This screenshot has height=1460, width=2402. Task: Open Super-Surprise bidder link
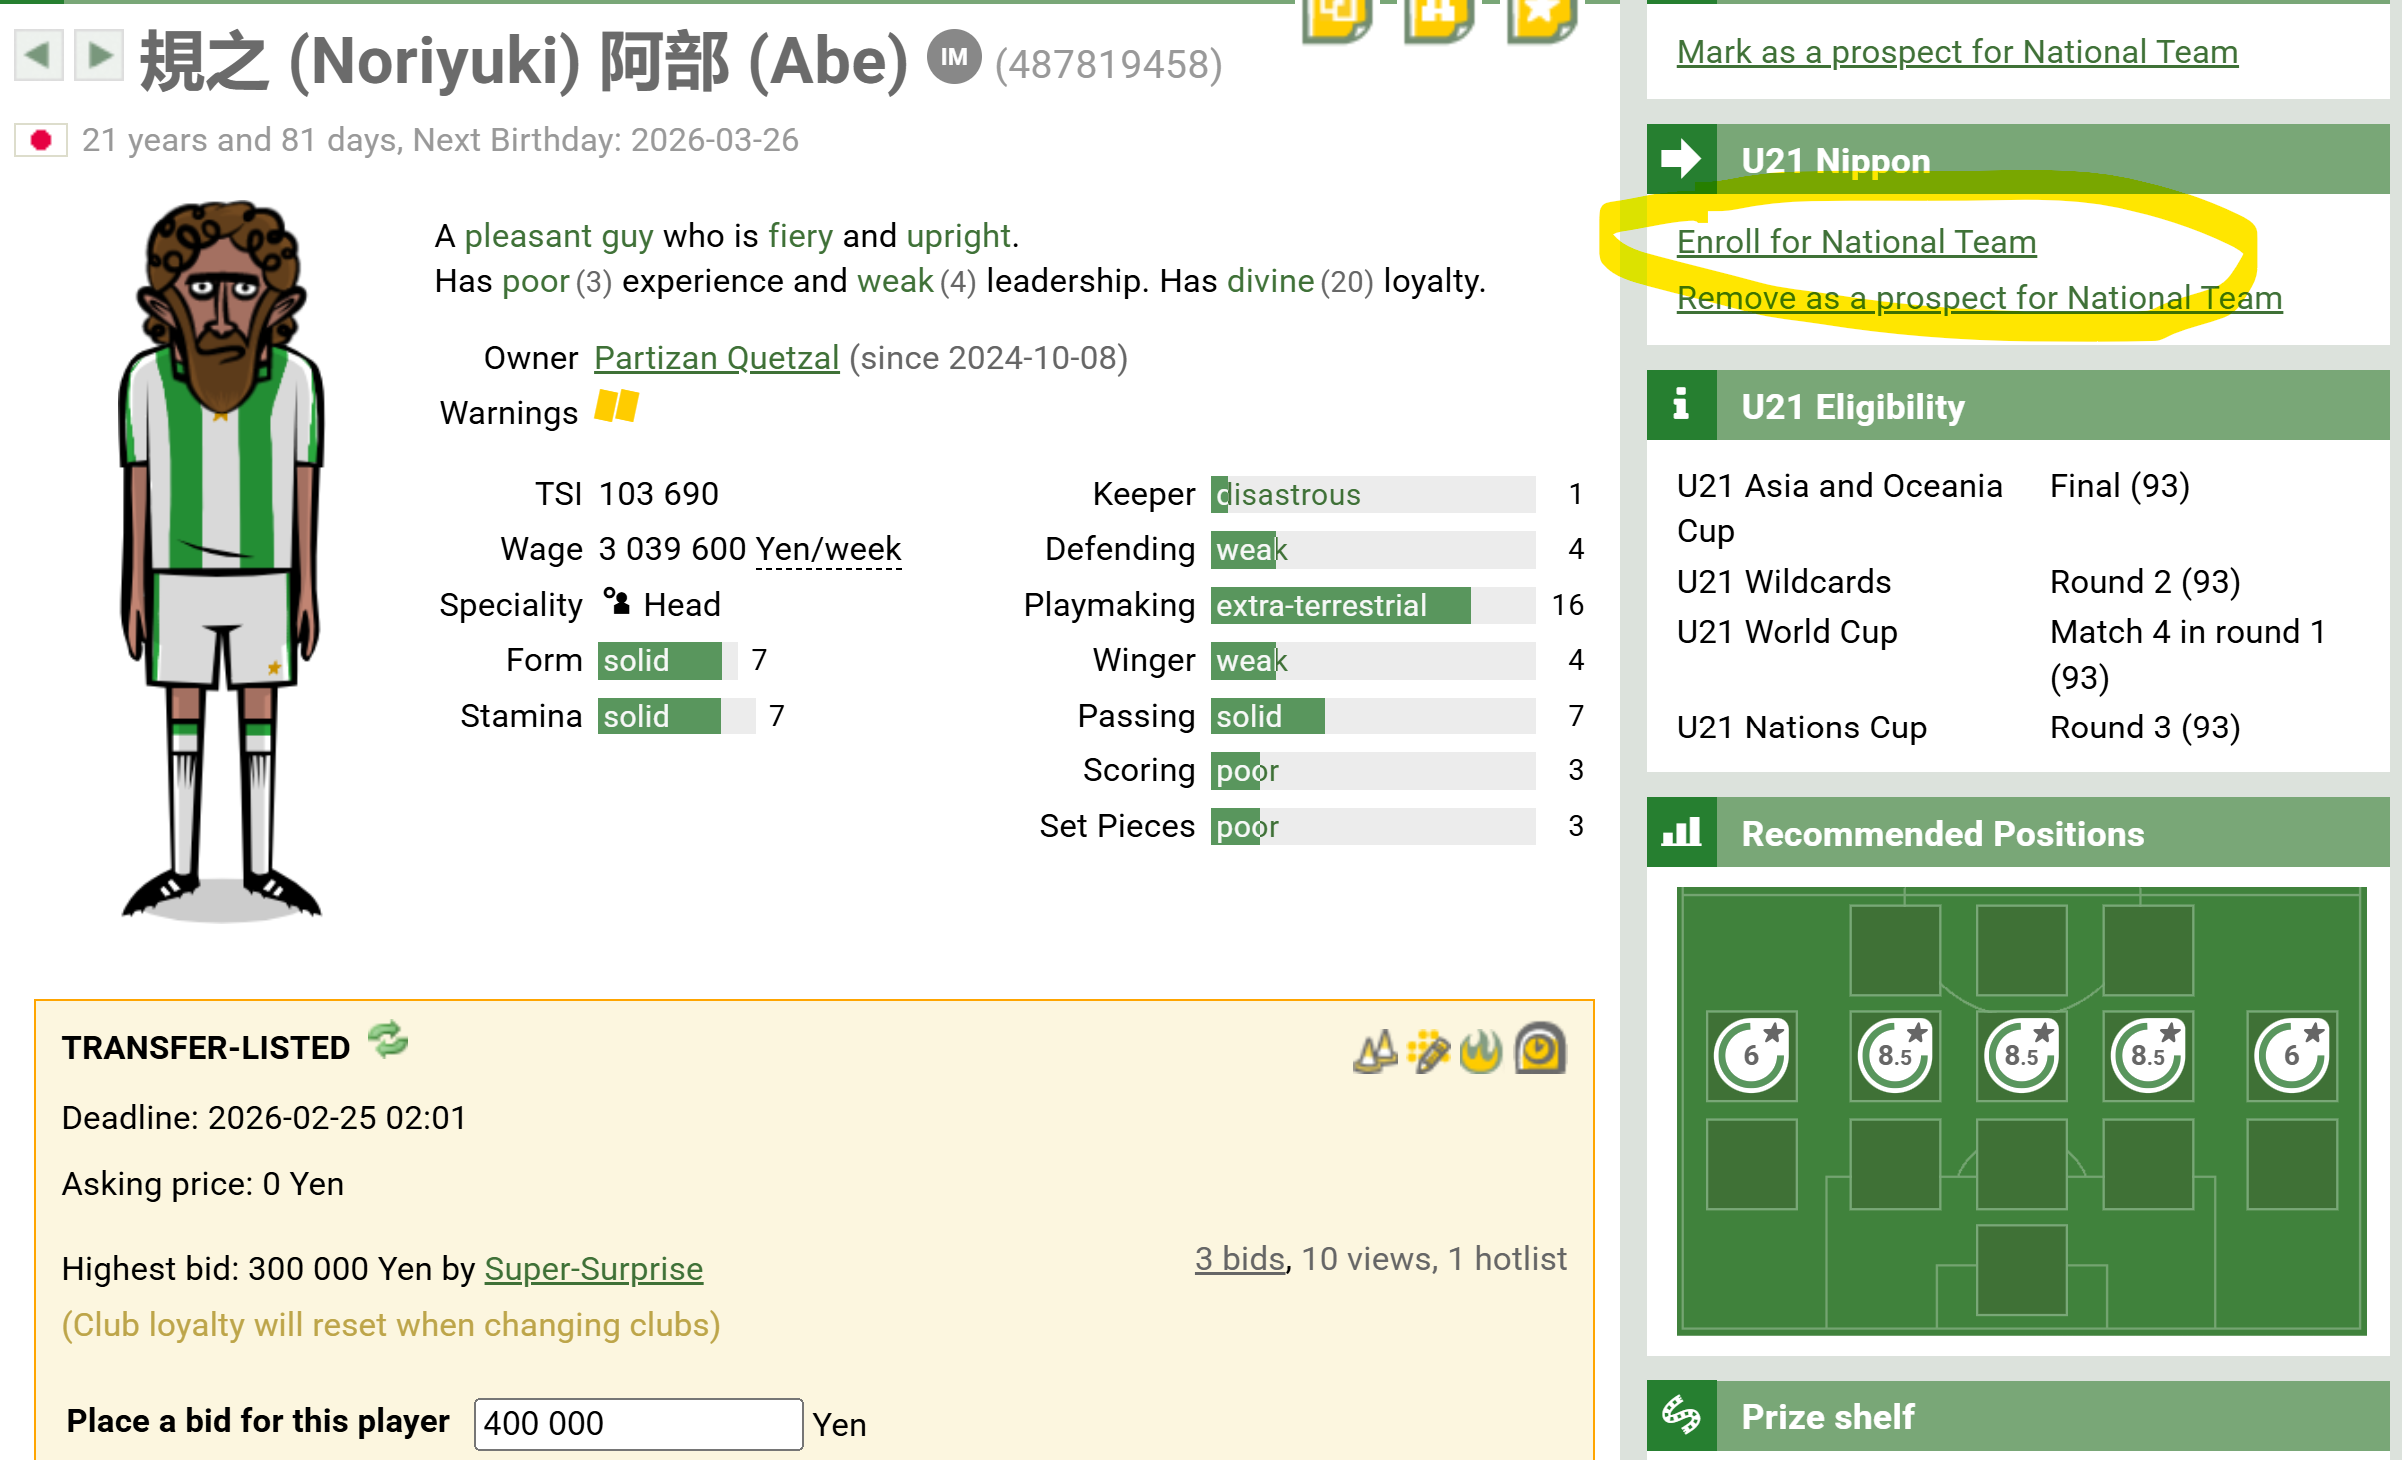coord(594,1269)
